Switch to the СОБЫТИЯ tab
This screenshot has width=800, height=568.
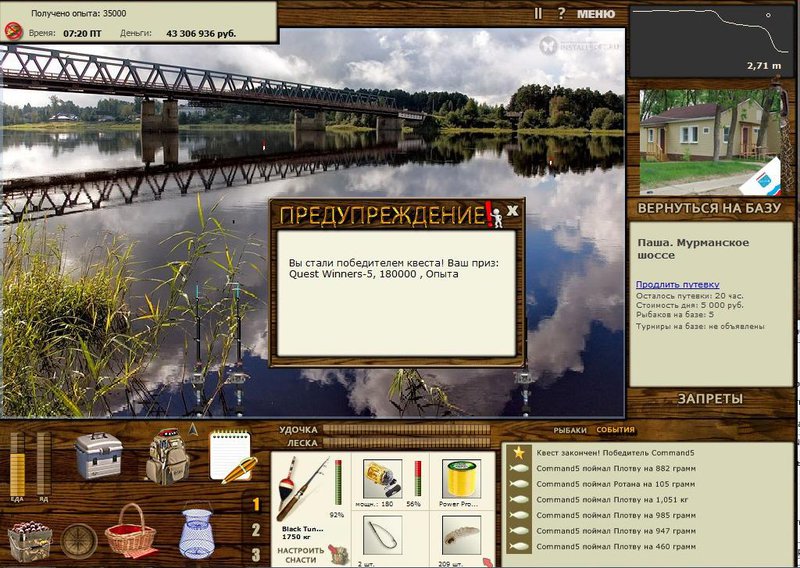pos(615,430)
